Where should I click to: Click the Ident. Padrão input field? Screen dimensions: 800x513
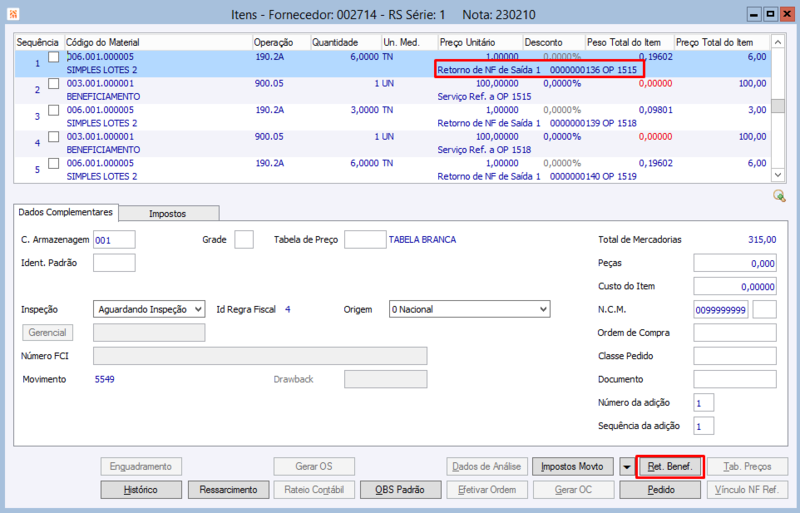click(x=114, y=263)
